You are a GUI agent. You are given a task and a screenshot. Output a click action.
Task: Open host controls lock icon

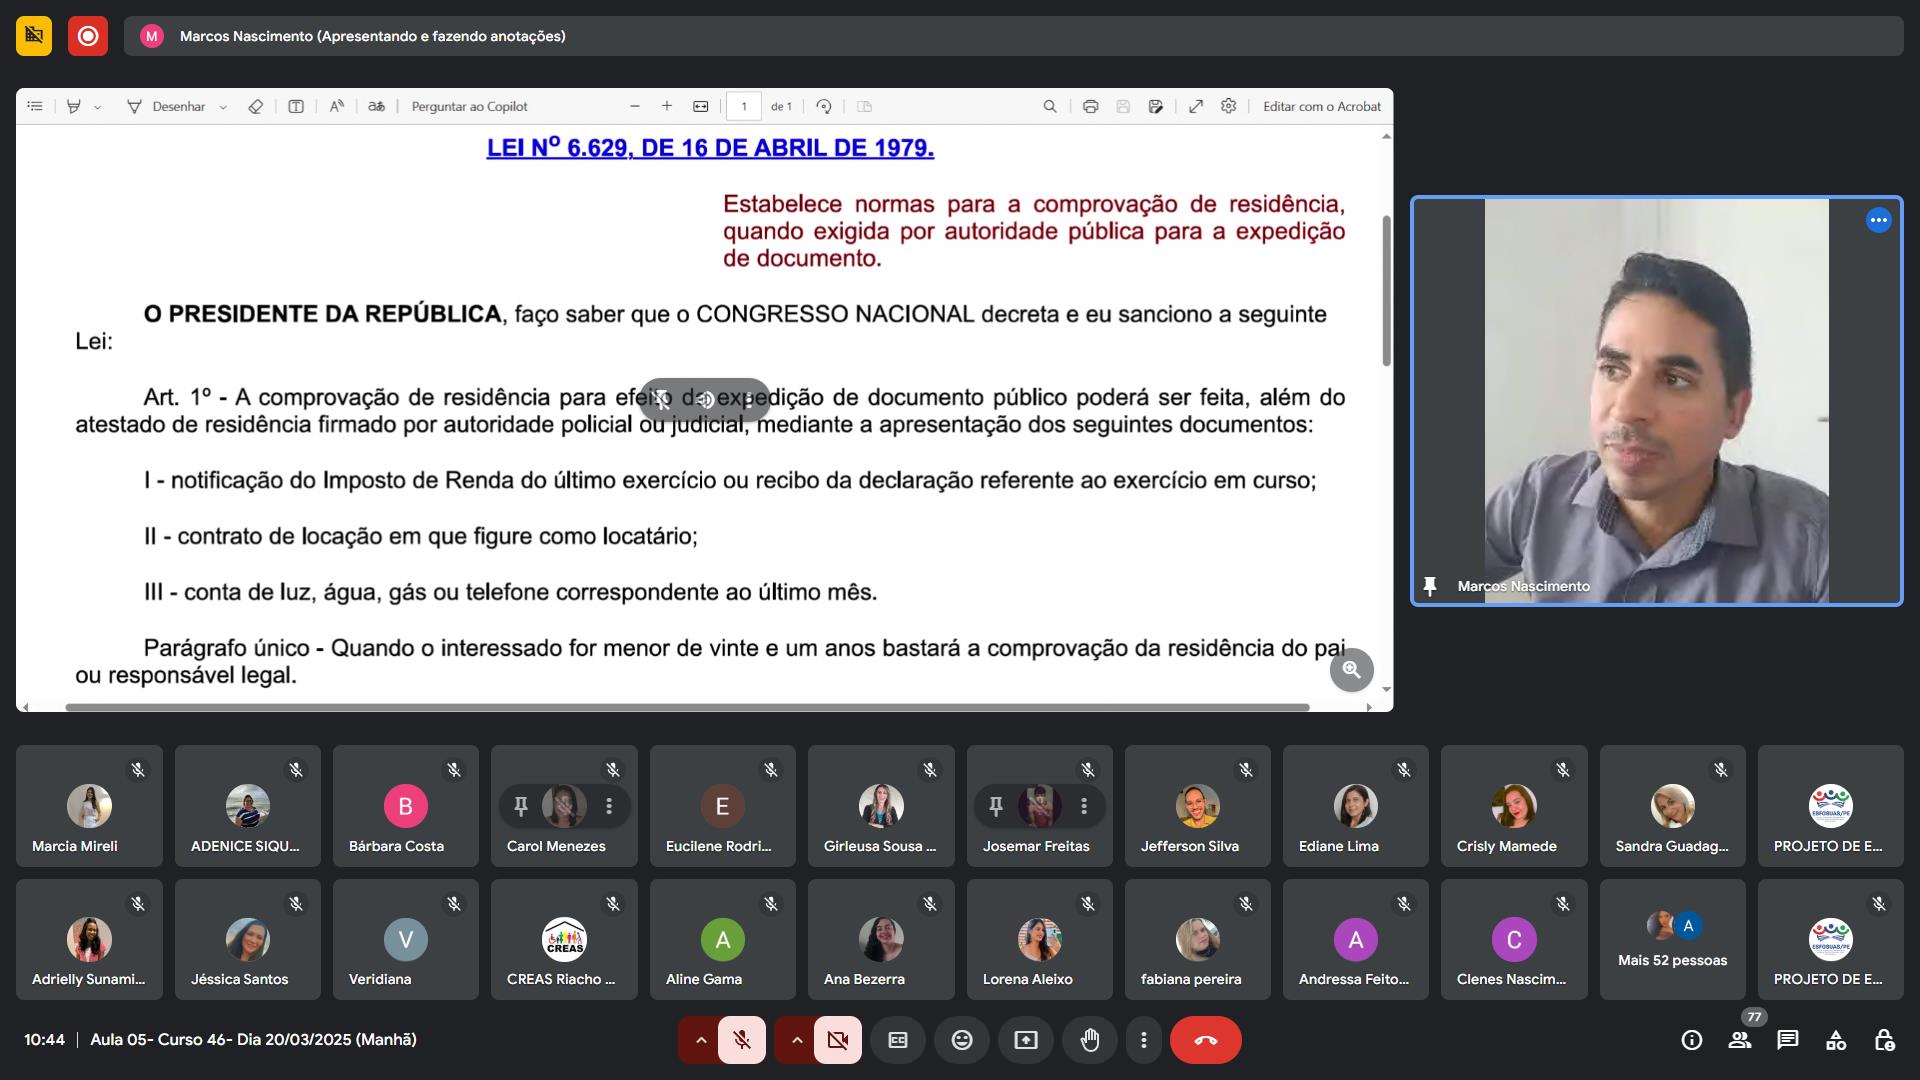1884,1040
